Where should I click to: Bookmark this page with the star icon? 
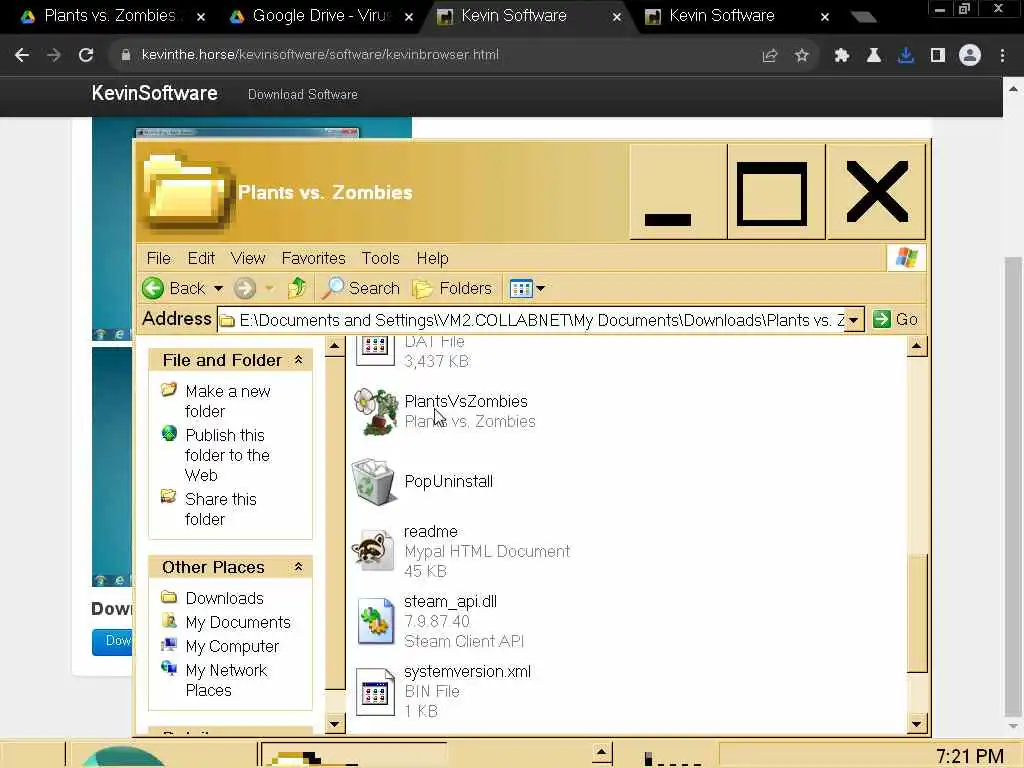tap(802, 56)
